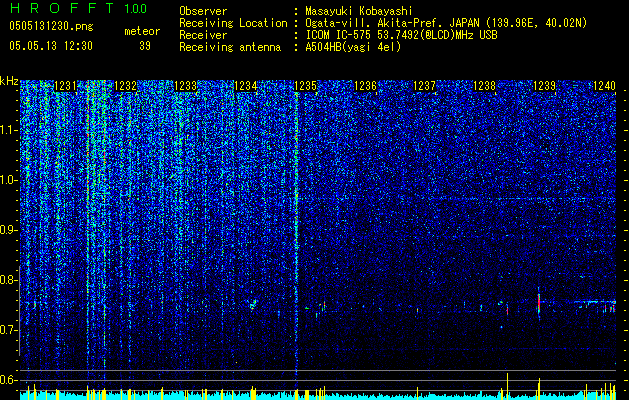Click the antenna value A504HB(yagi 4el)

pos(353,47)
